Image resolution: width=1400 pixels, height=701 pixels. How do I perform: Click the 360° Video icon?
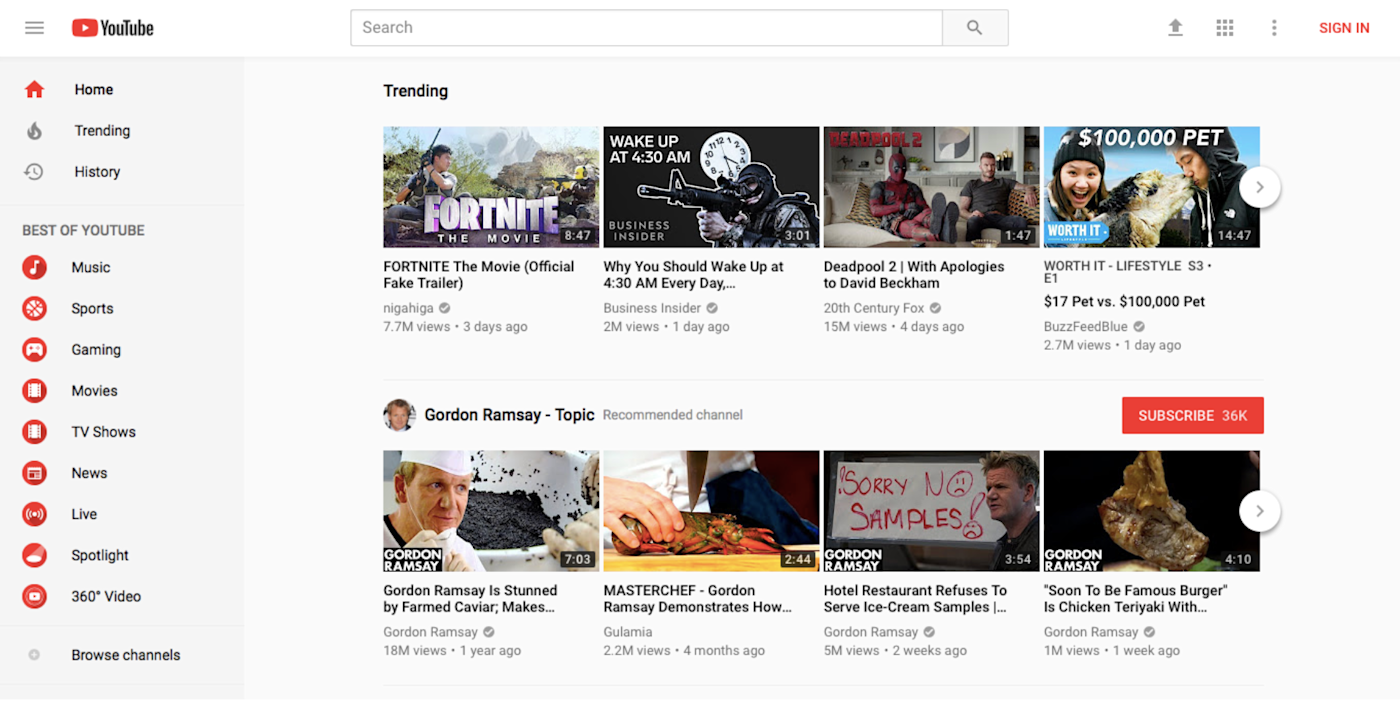[35, 596]
